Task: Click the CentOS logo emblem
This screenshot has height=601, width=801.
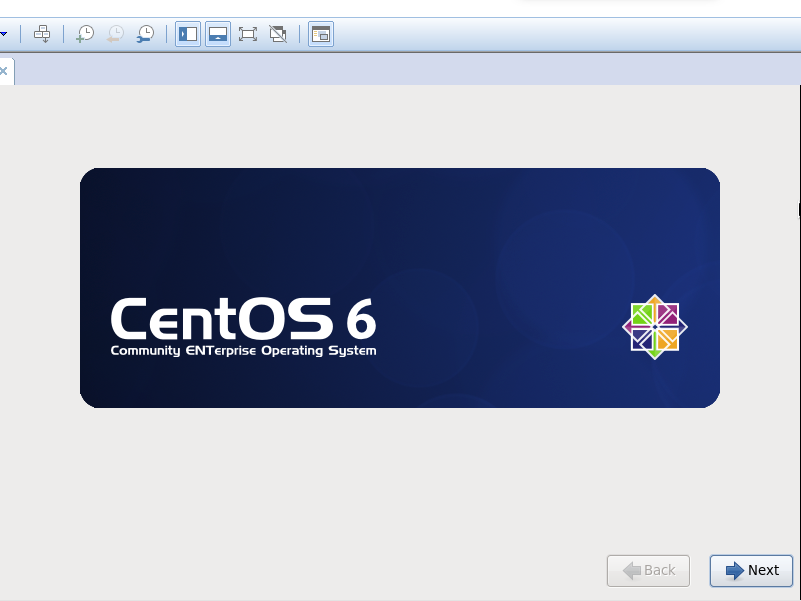Action: [x=655, y=327]
